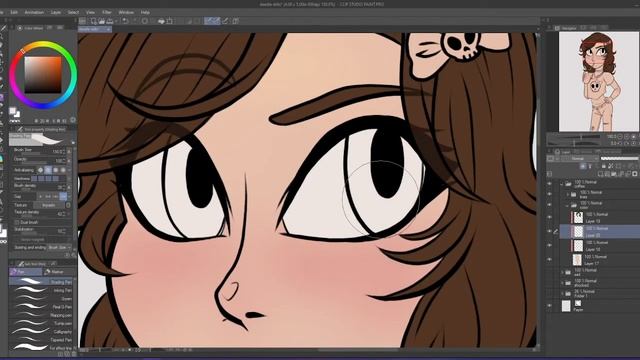Viewport: 640px width, 360px height.
Task: Expand the lines folder arrow
Action: (568, 195)
